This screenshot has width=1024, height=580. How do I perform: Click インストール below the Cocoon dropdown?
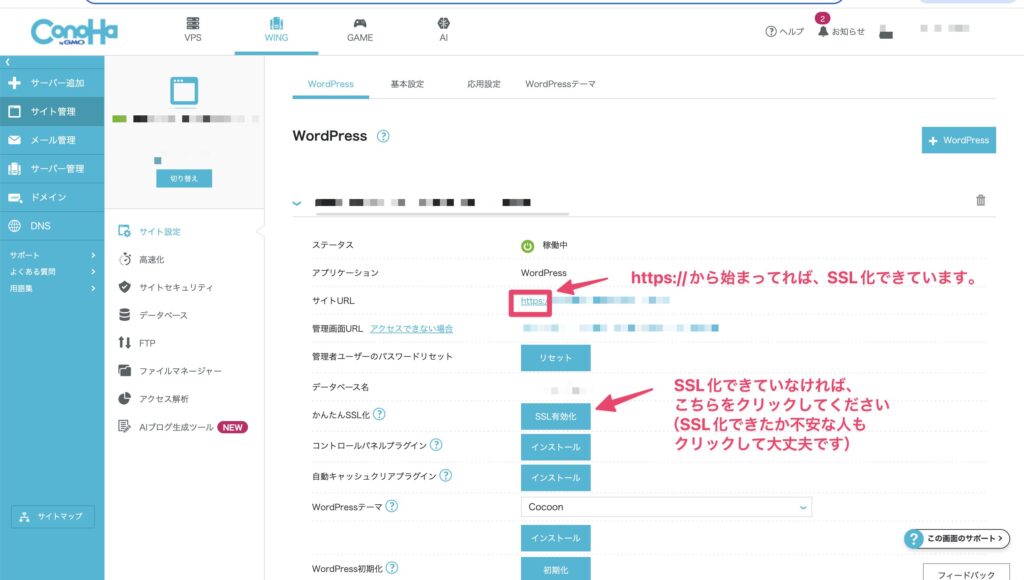coord(556,538)
